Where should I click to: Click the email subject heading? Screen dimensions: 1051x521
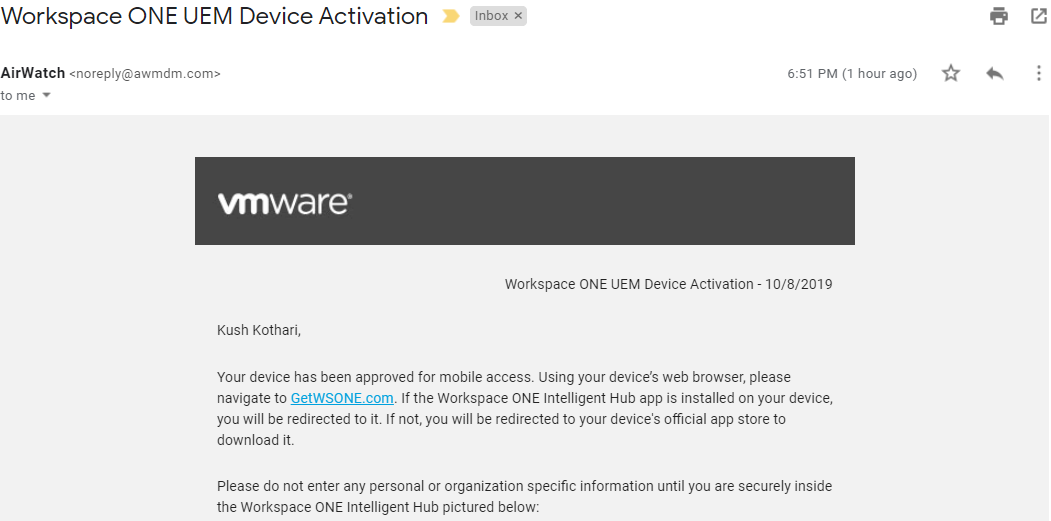click(x=214, y=16)
